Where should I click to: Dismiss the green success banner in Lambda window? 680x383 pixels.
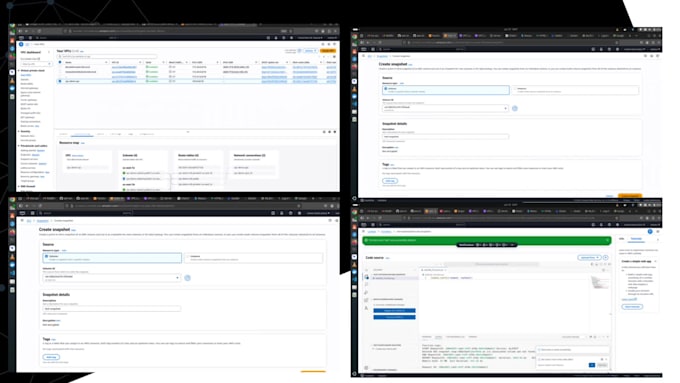tap(608, 240)
